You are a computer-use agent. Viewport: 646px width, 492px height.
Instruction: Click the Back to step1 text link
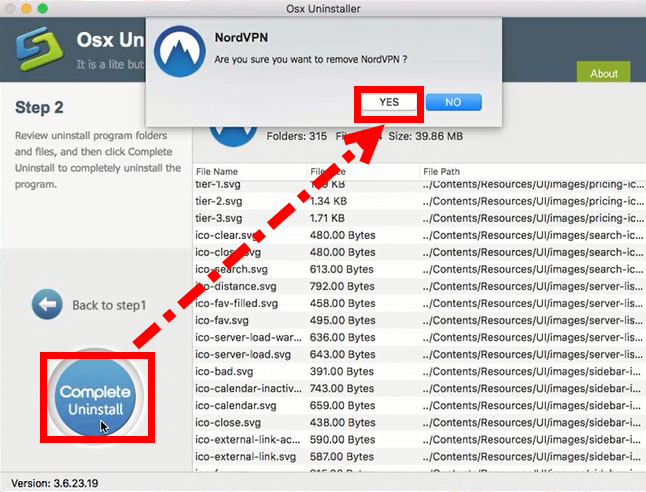click(109, 305)
